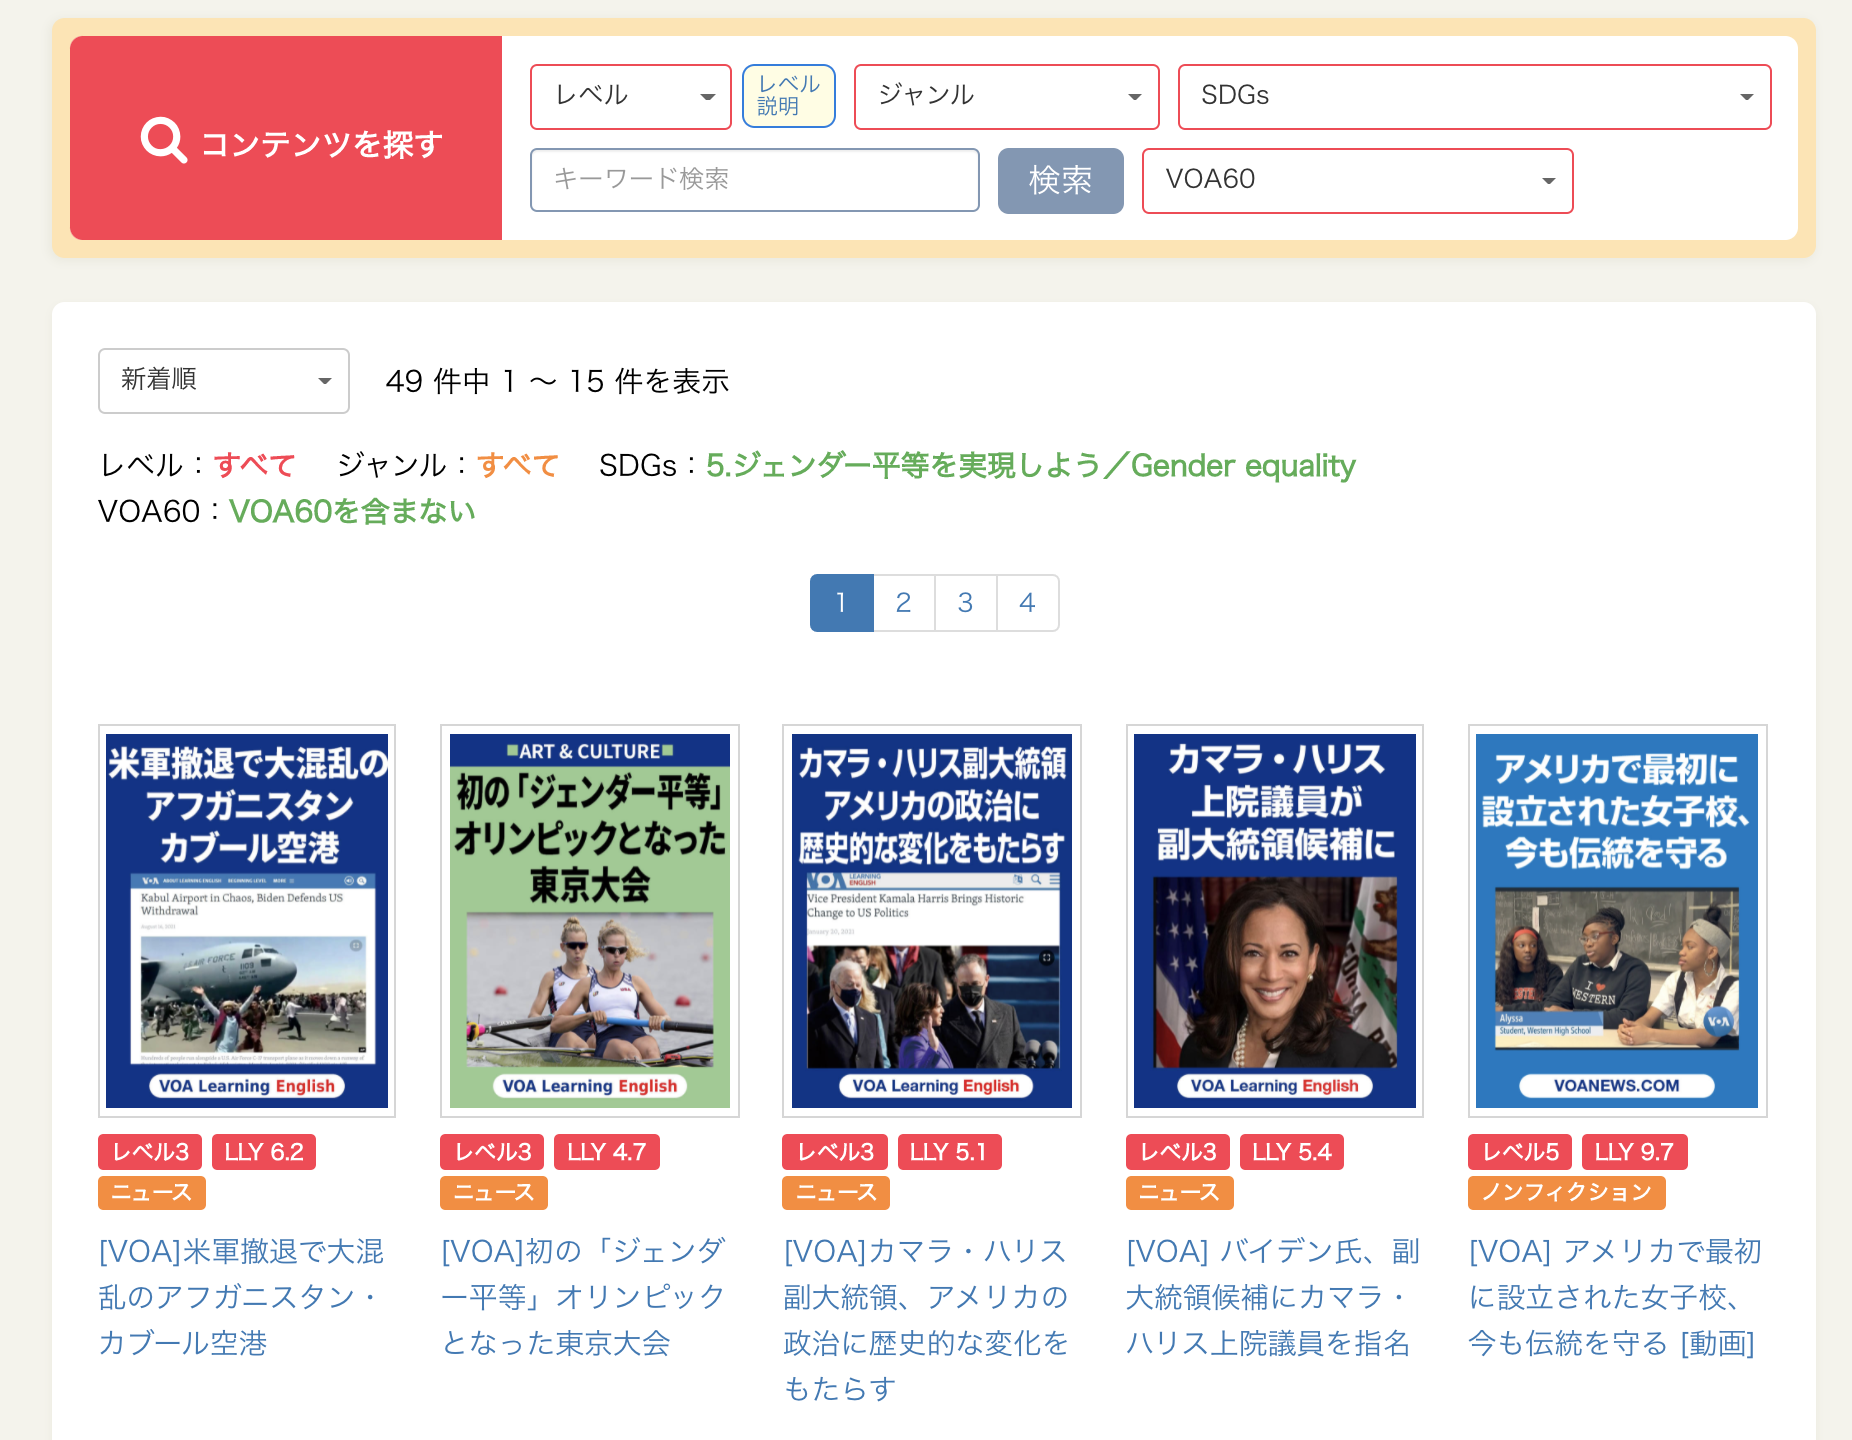Open the first girls' school video thumbnail

click(x=1617, y=921)
